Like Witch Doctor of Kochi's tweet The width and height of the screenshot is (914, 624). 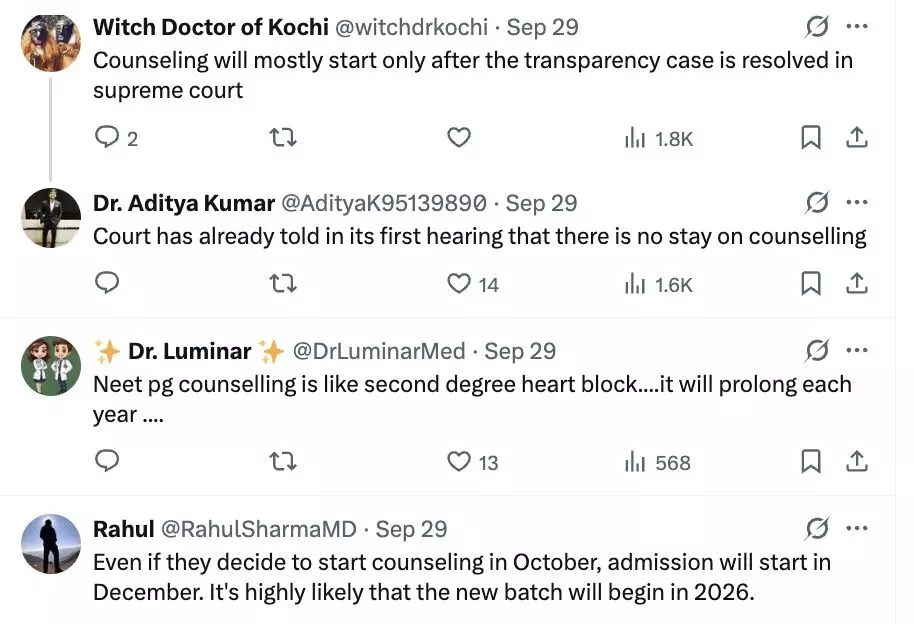click(x=458, y=139)
